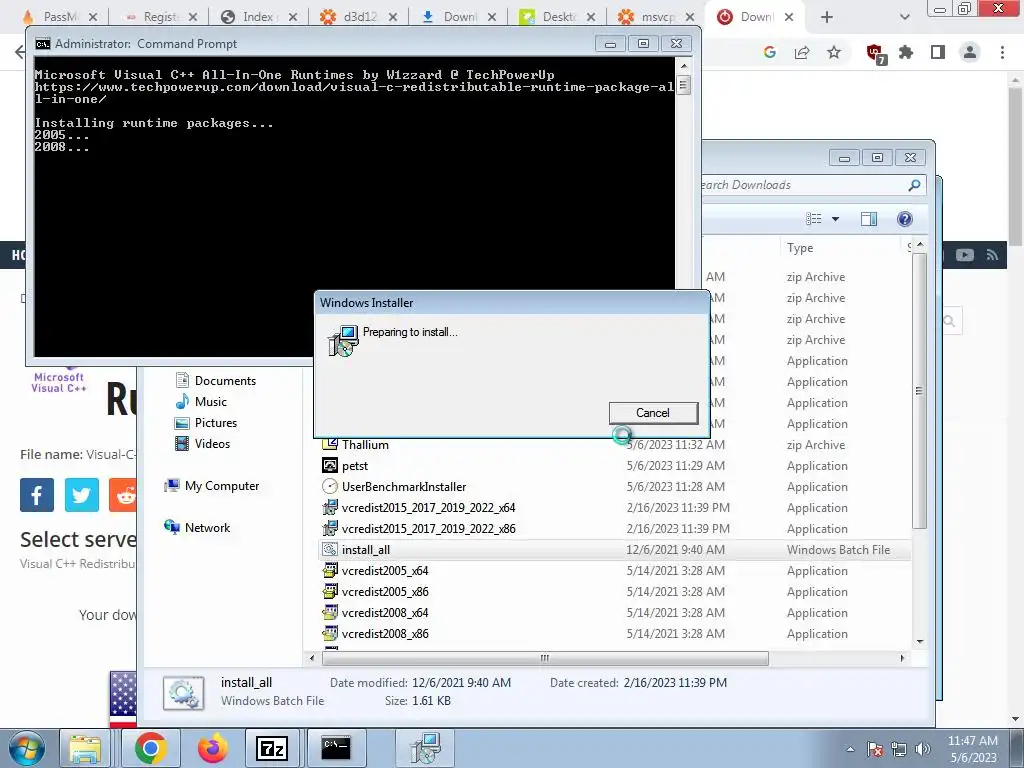The image size is (1024, 768).
Task: Open Videos in the navigation pane
Action: [x=202, y=443]
